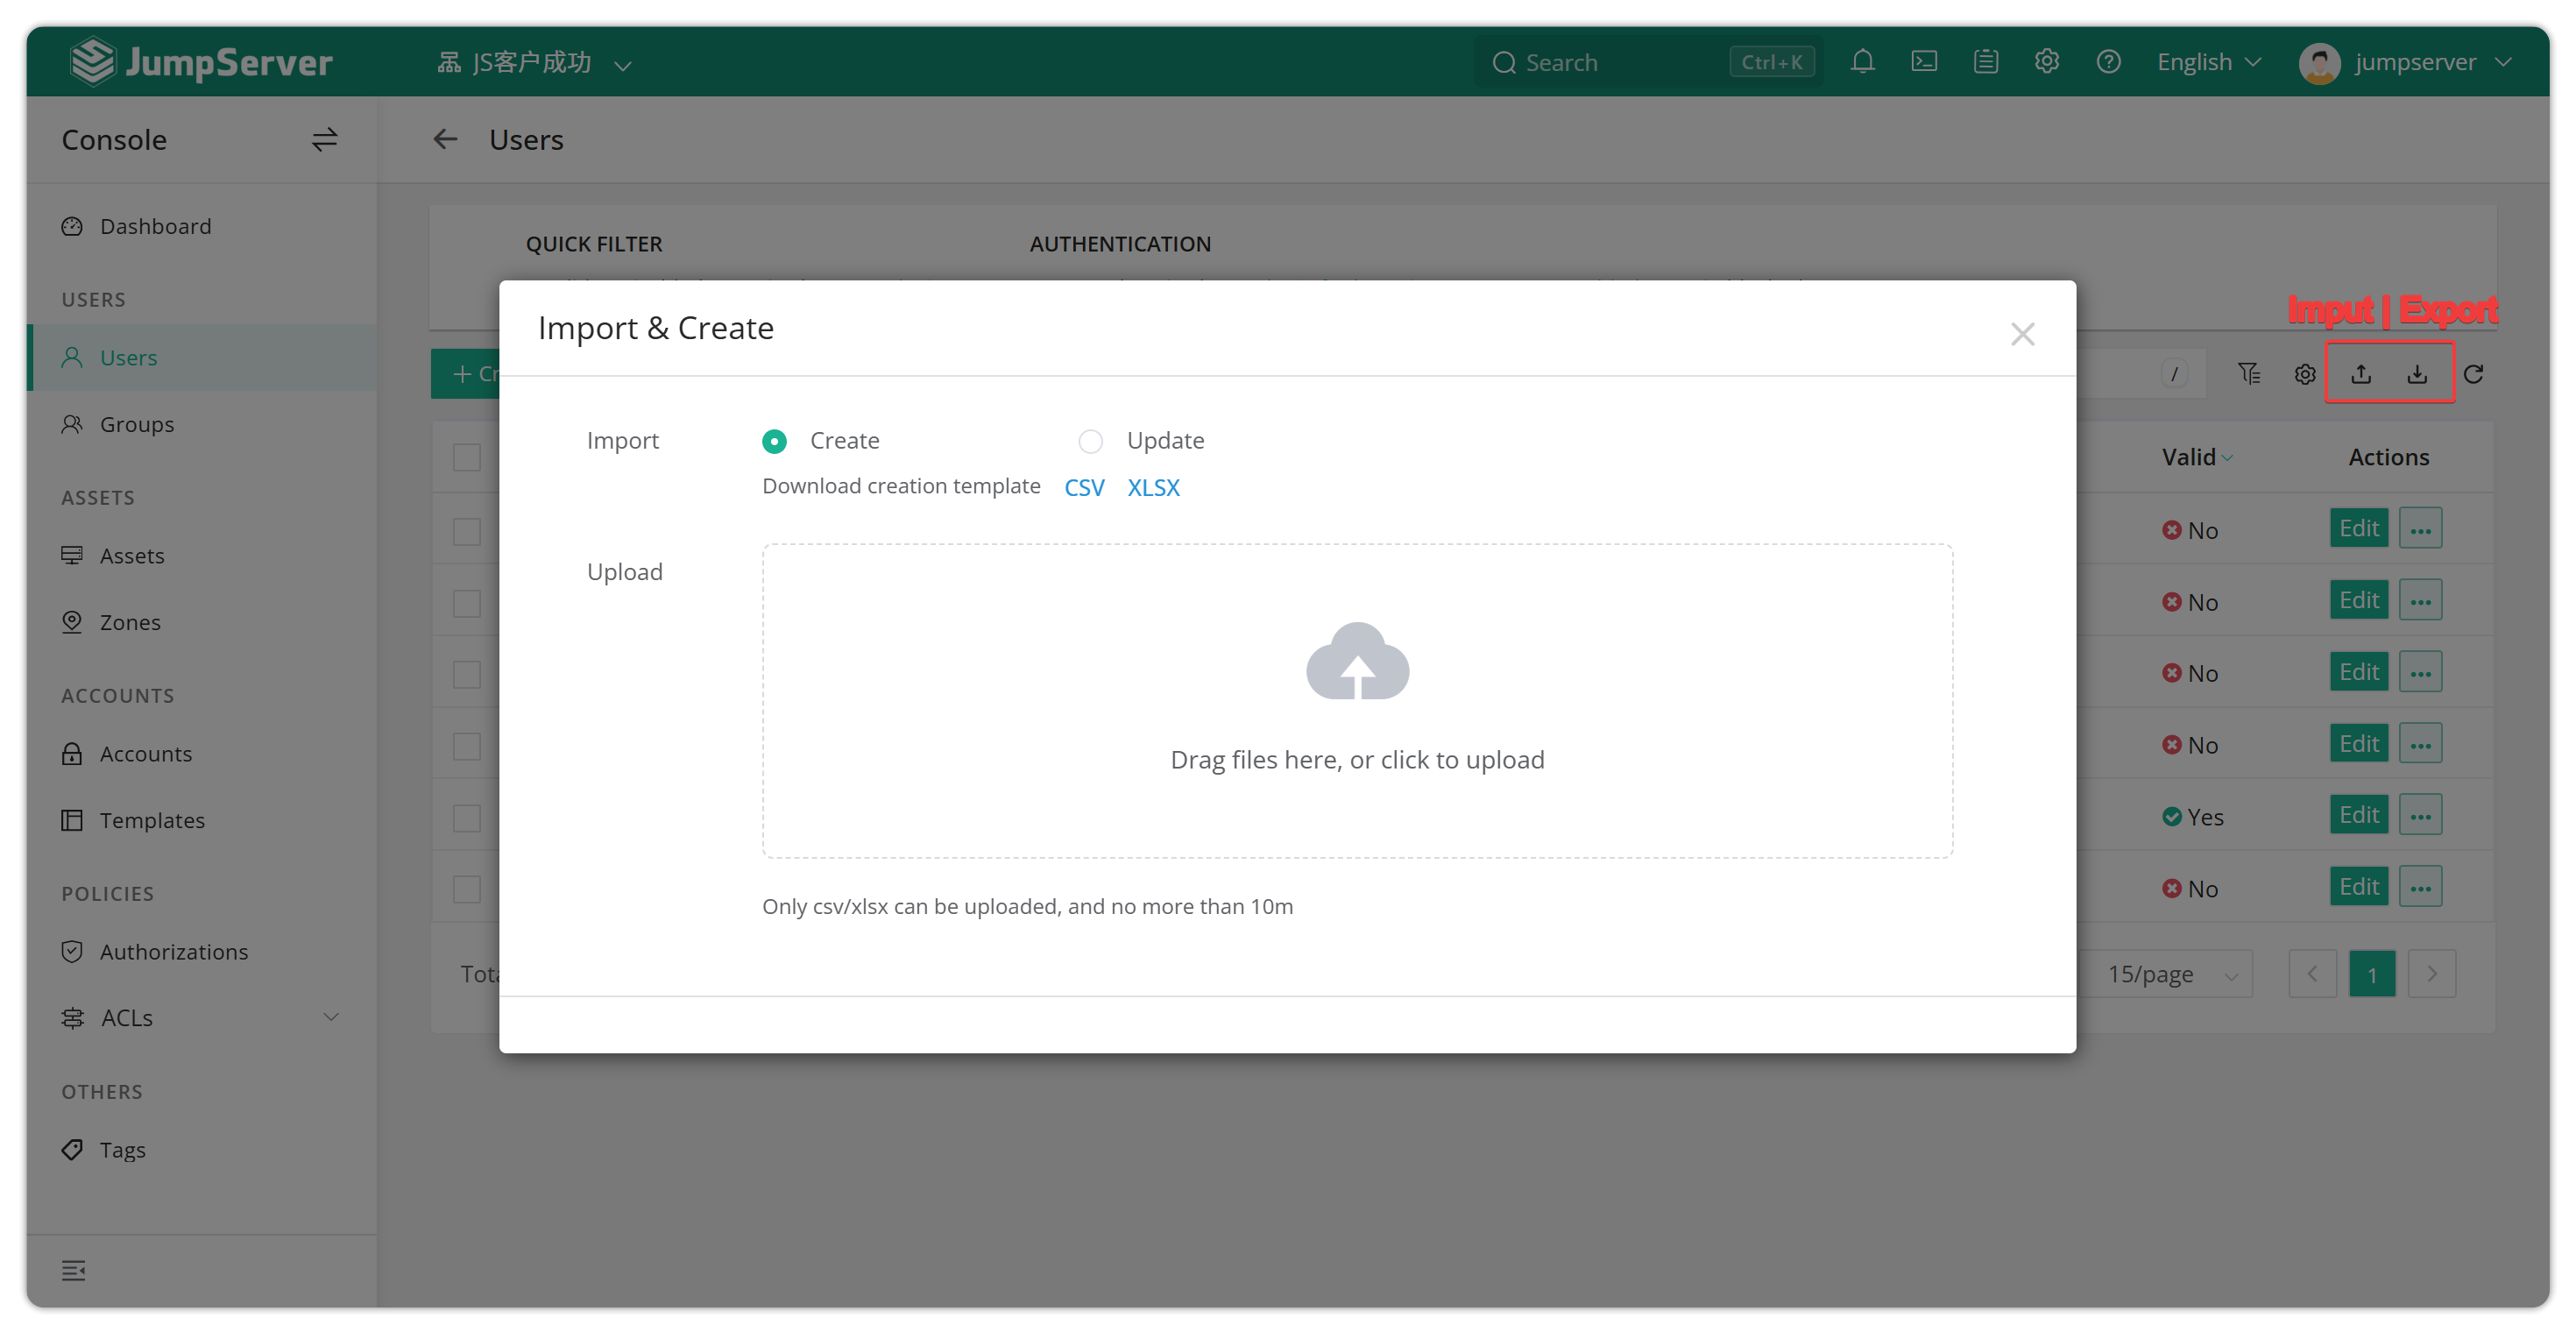This screenshot has width=2576, height=1325.
Task: Select the Update import radio button
Action: click(1090, 441)
